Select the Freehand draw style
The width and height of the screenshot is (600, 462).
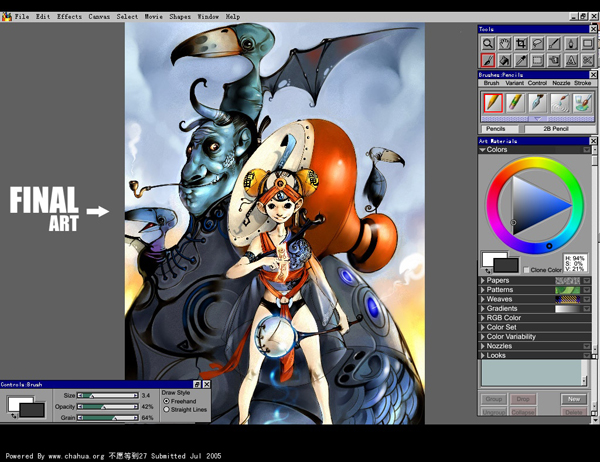coord(166,401)
